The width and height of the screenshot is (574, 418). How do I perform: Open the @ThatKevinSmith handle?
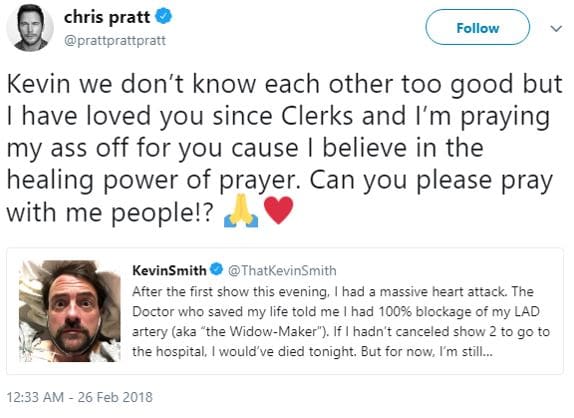(282, 270)
